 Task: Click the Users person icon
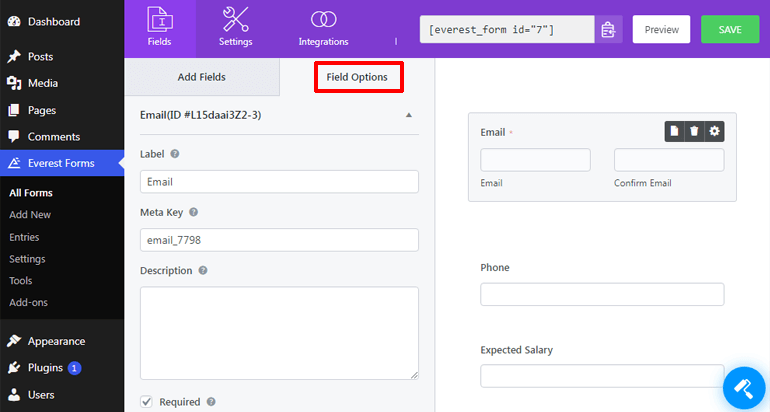click(x=14, y=394)
